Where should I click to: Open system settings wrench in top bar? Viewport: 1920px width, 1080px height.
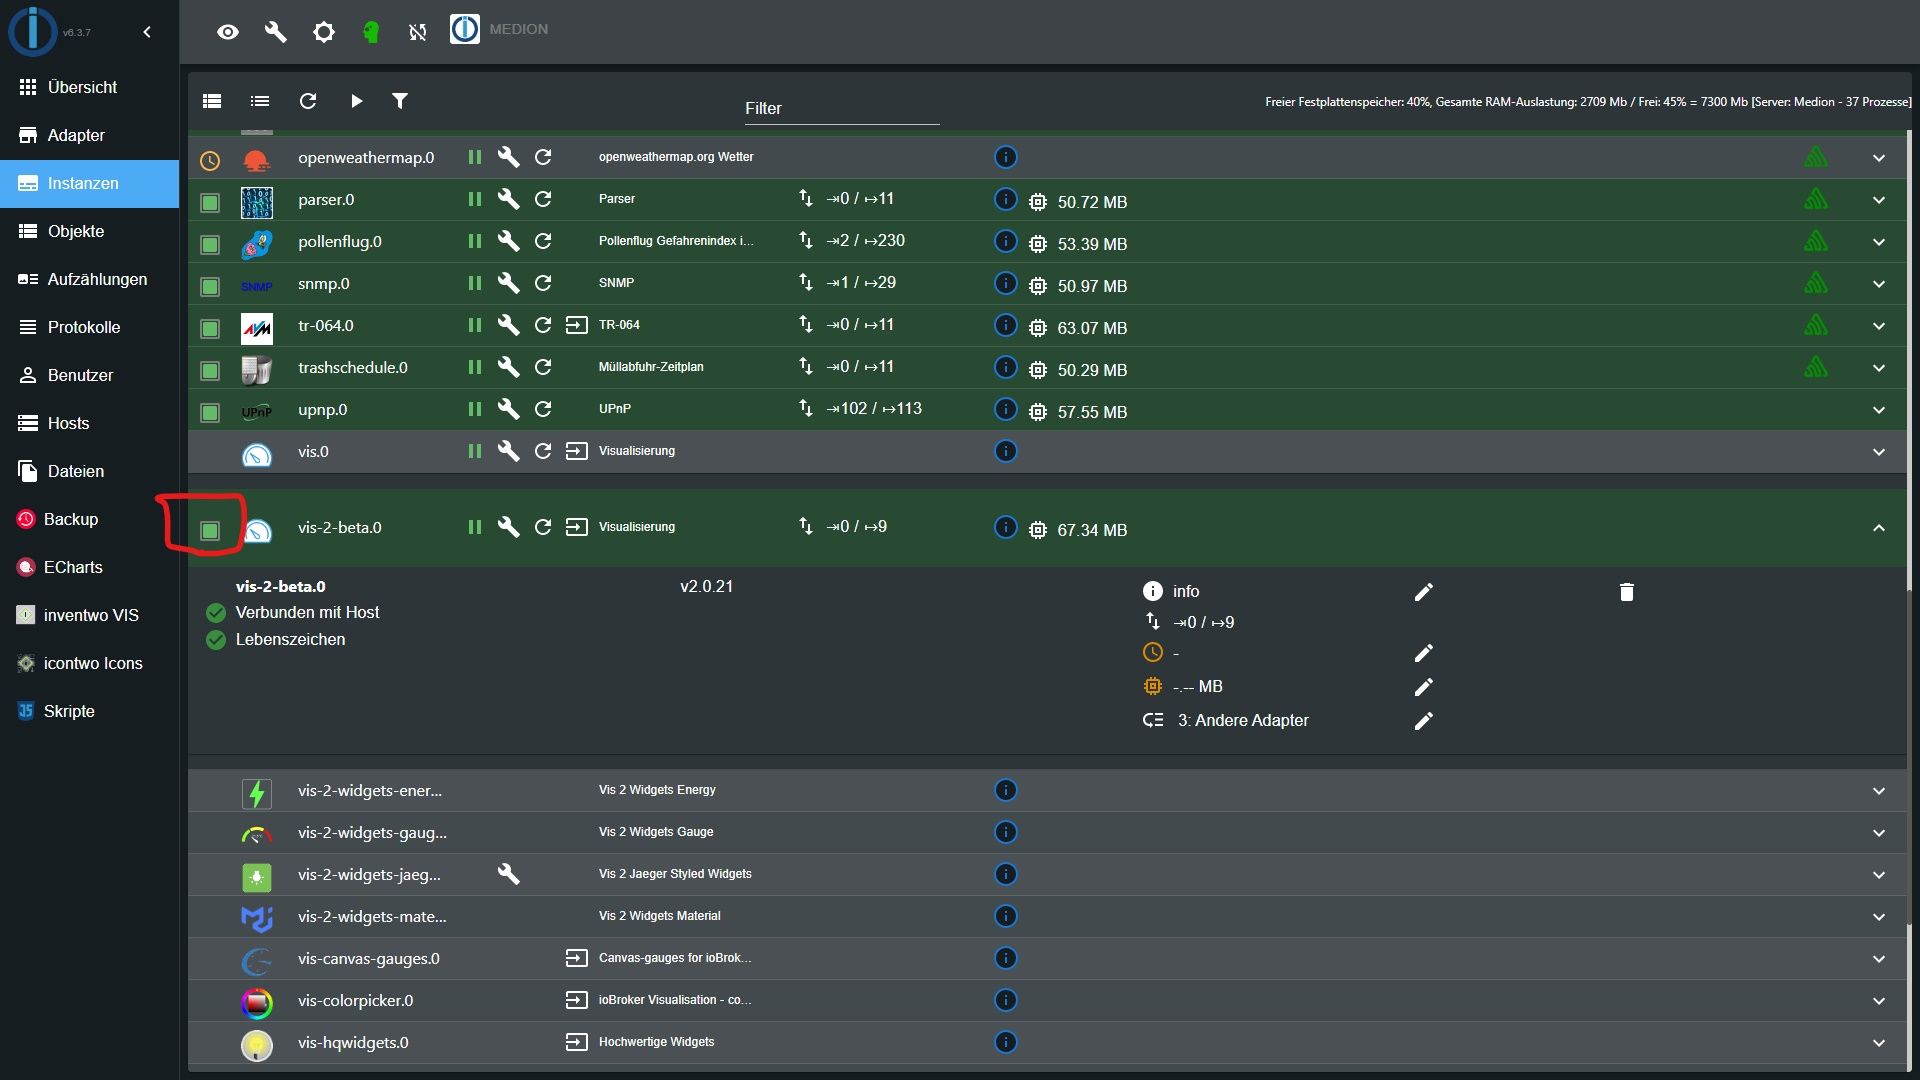(x=275, y=32)
